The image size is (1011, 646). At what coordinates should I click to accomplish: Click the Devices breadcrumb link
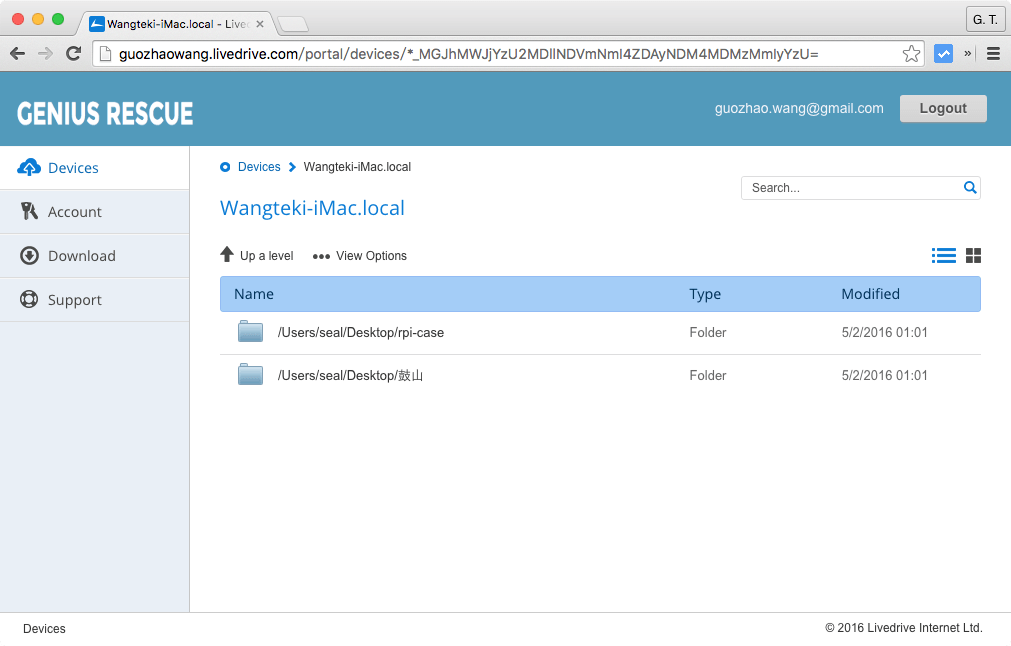click(258, 167)
